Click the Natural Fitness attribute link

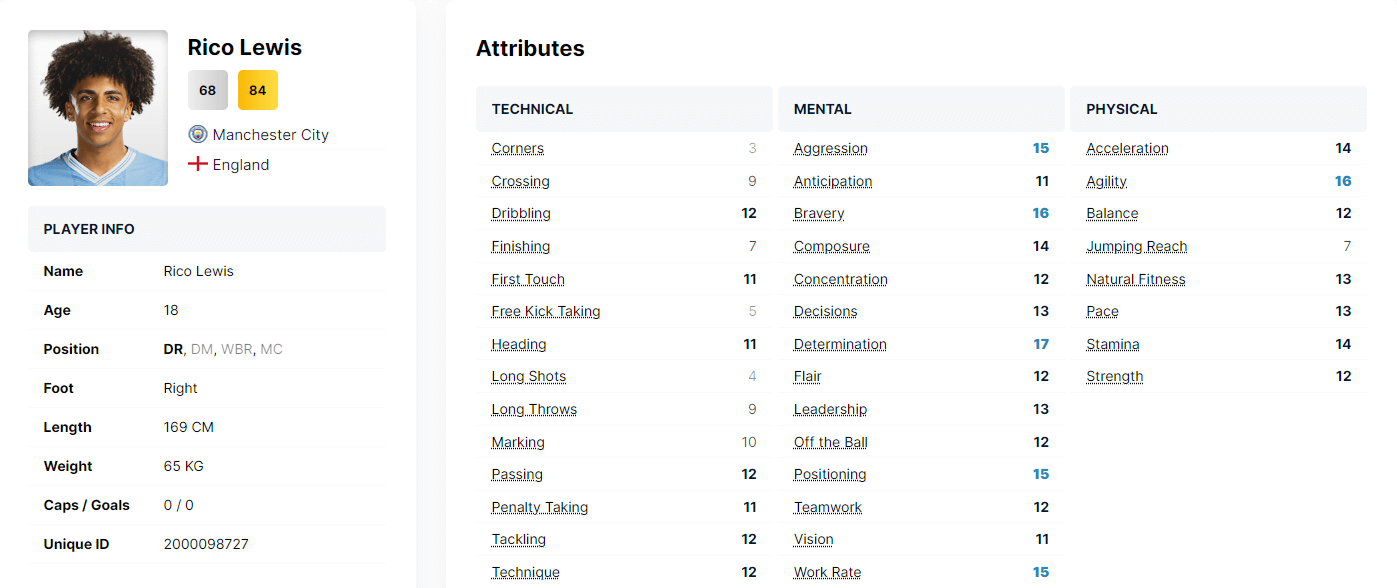click(1136, 279)
